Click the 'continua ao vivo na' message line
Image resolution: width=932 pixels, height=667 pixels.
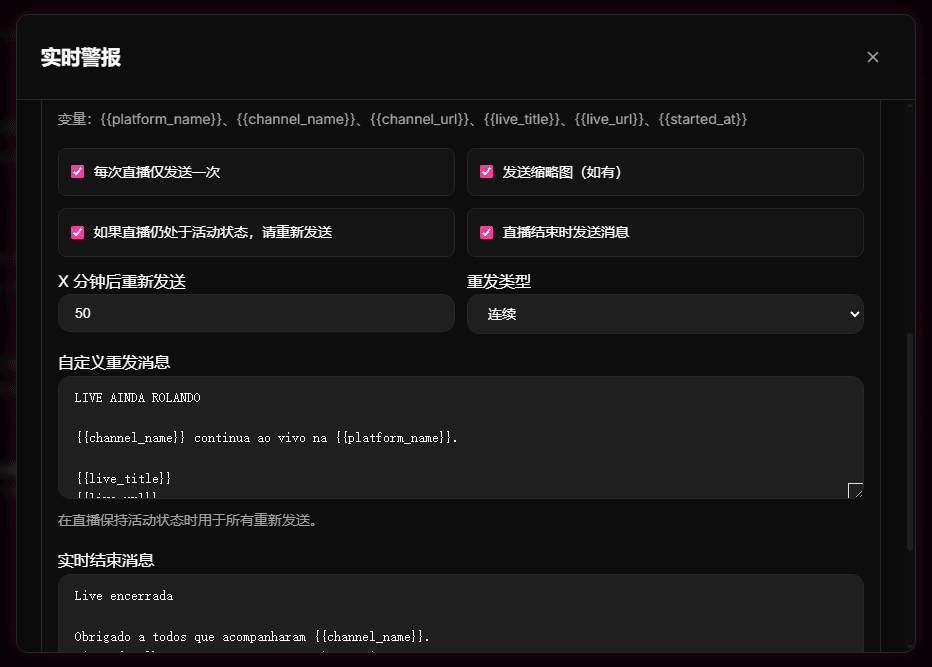click(267, 438)
